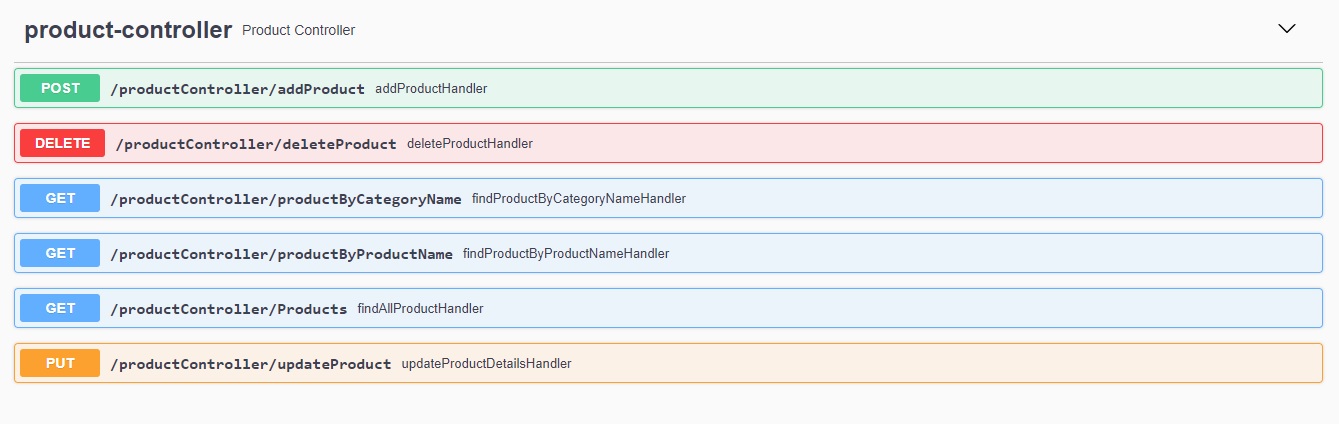
Task: Click the PUT method badge
Action: coord(60,363)
